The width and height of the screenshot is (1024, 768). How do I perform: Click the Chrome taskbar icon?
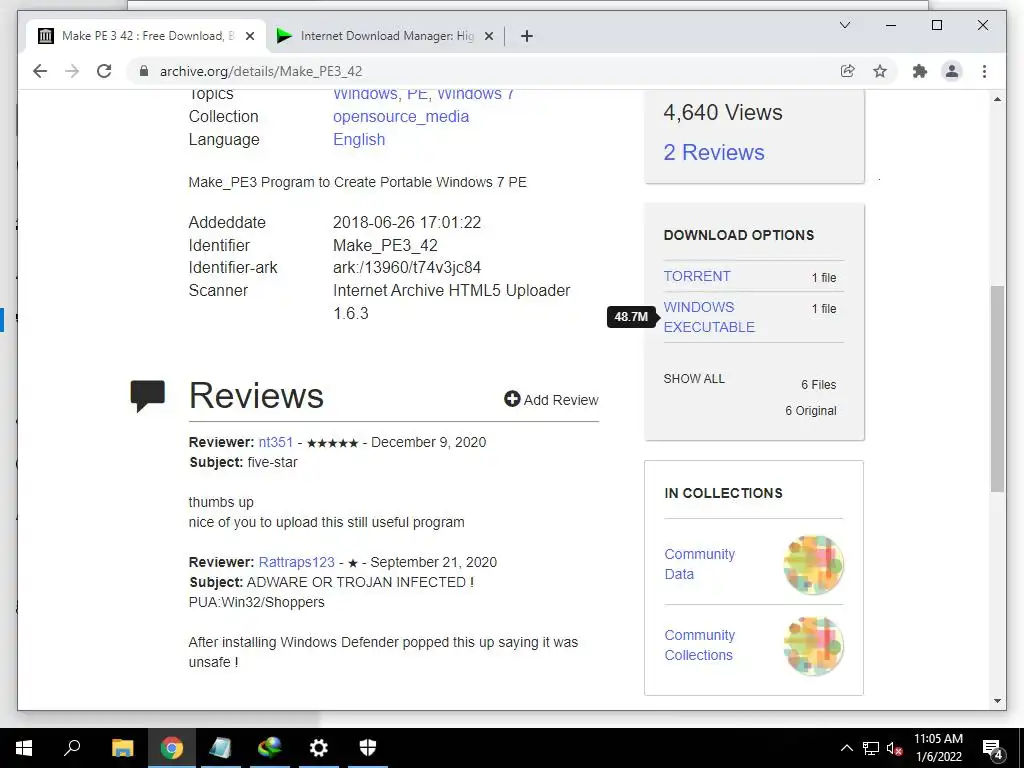[172, 748]
